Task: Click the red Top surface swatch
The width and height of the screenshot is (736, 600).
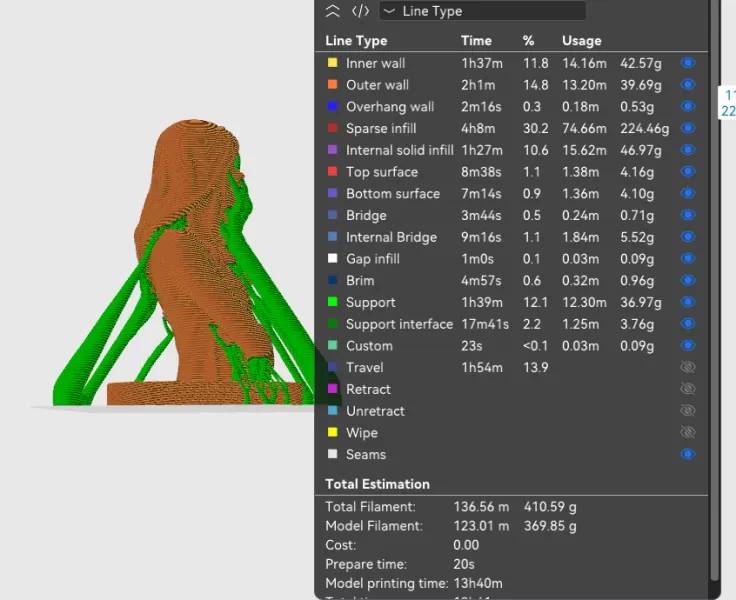Action: 332,171
